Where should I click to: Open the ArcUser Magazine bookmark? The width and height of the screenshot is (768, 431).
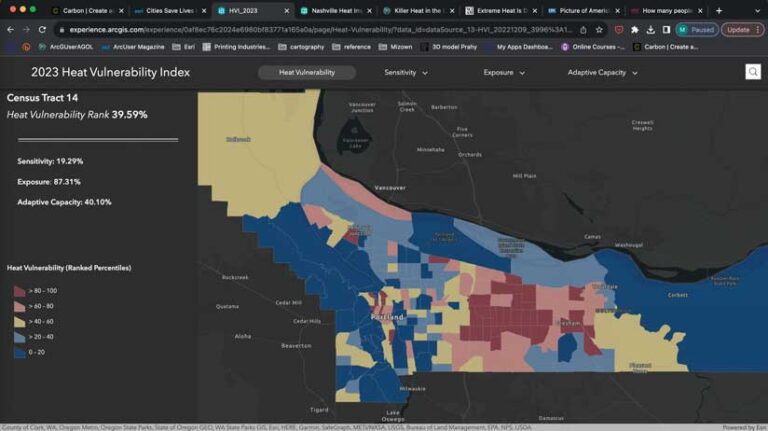[133, 47]
